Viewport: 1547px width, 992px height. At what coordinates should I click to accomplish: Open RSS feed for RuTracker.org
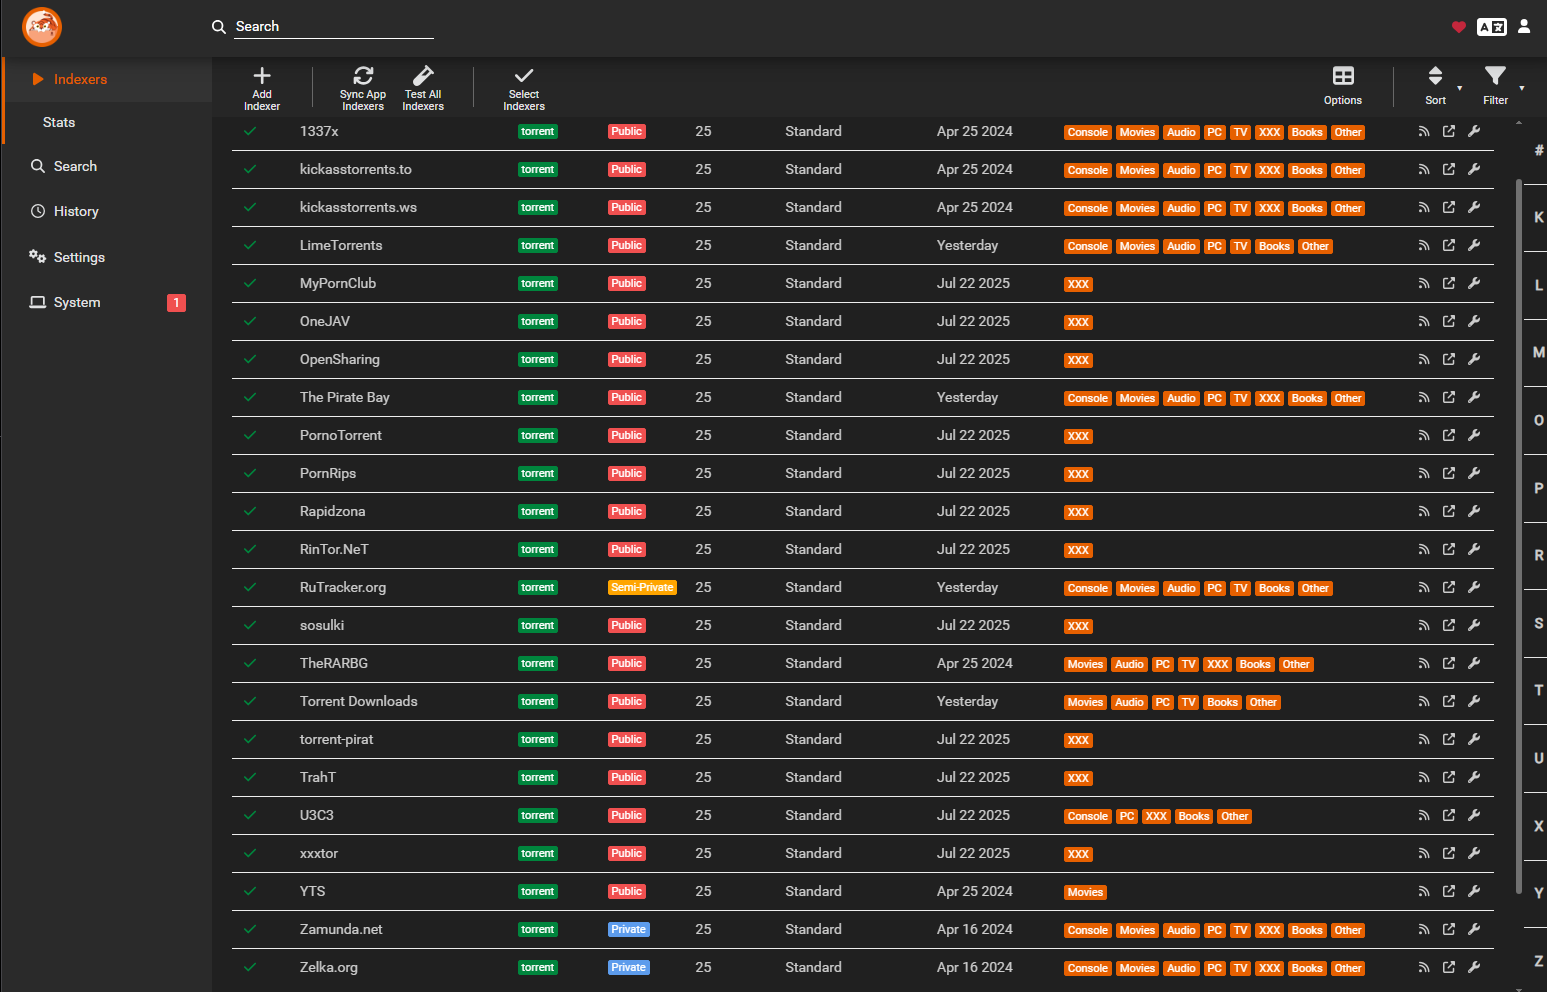(x=1424, y=587)
